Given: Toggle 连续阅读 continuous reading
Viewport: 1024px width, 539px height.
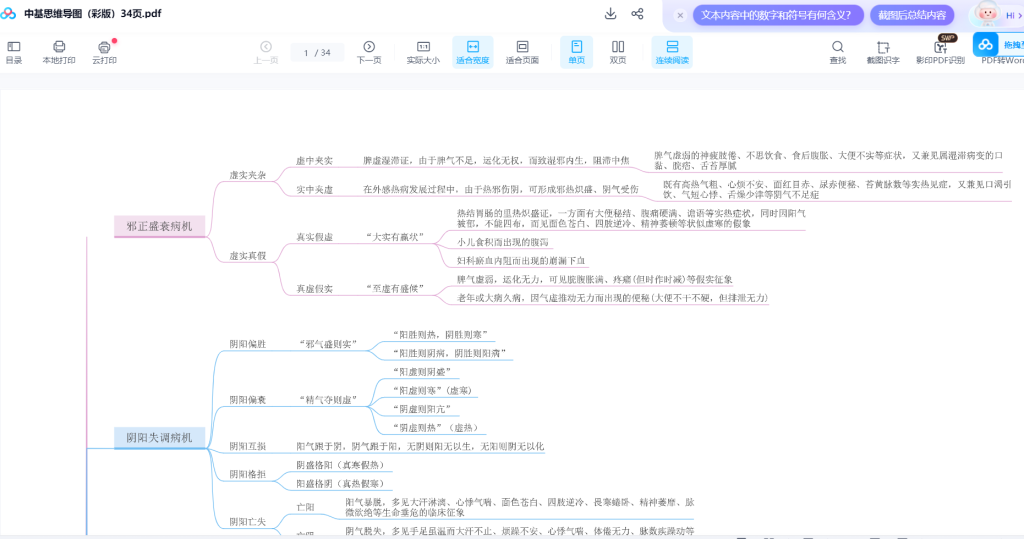Looking at the screenshot, I should (x=672, y=52).
